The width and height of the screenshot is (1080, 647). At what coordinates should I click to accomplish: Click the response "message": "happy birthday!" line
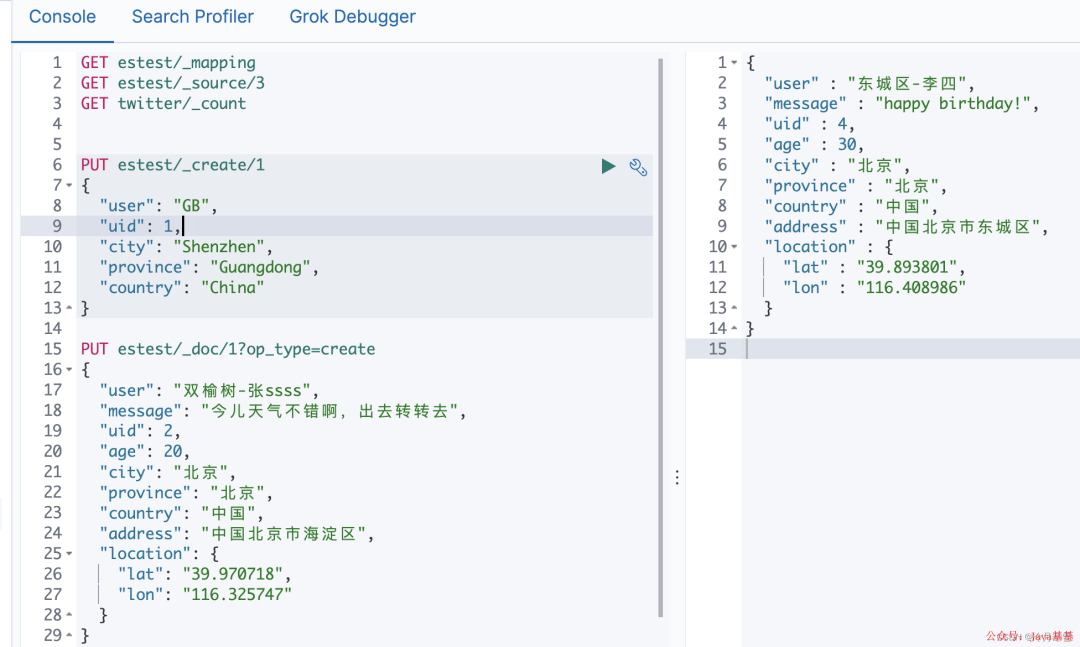tap(902, 103)
